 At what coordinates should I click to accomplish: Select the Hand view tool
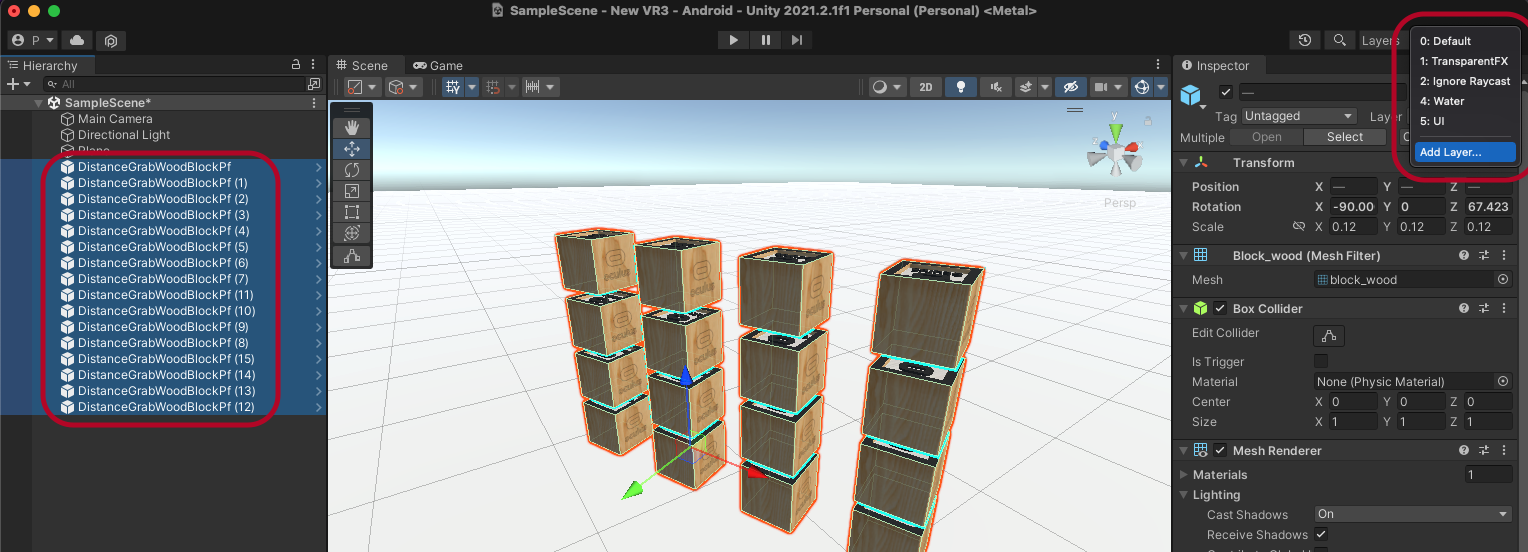[352, 128]
